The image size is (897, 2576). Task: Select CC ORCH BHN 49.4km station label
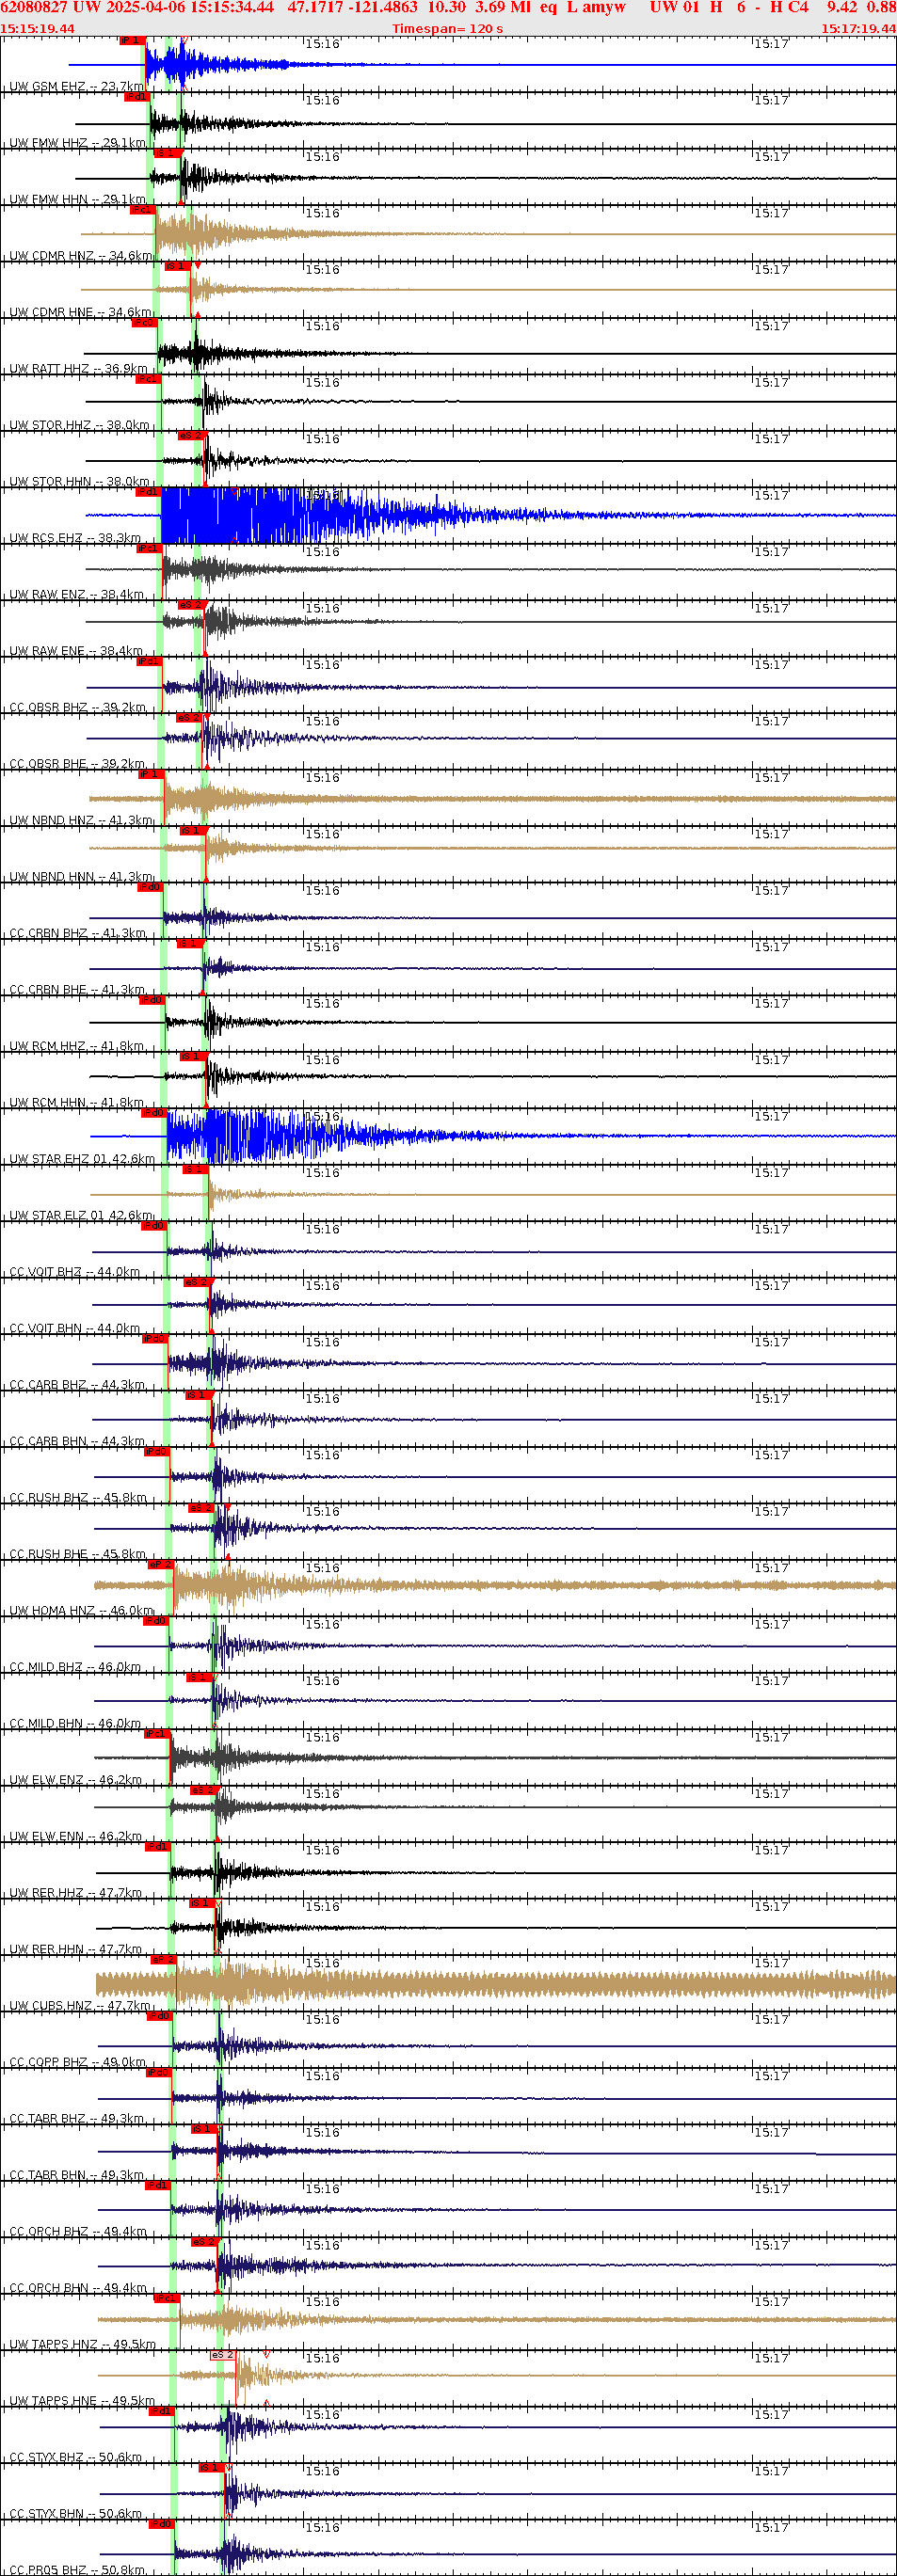(79, 2288)
